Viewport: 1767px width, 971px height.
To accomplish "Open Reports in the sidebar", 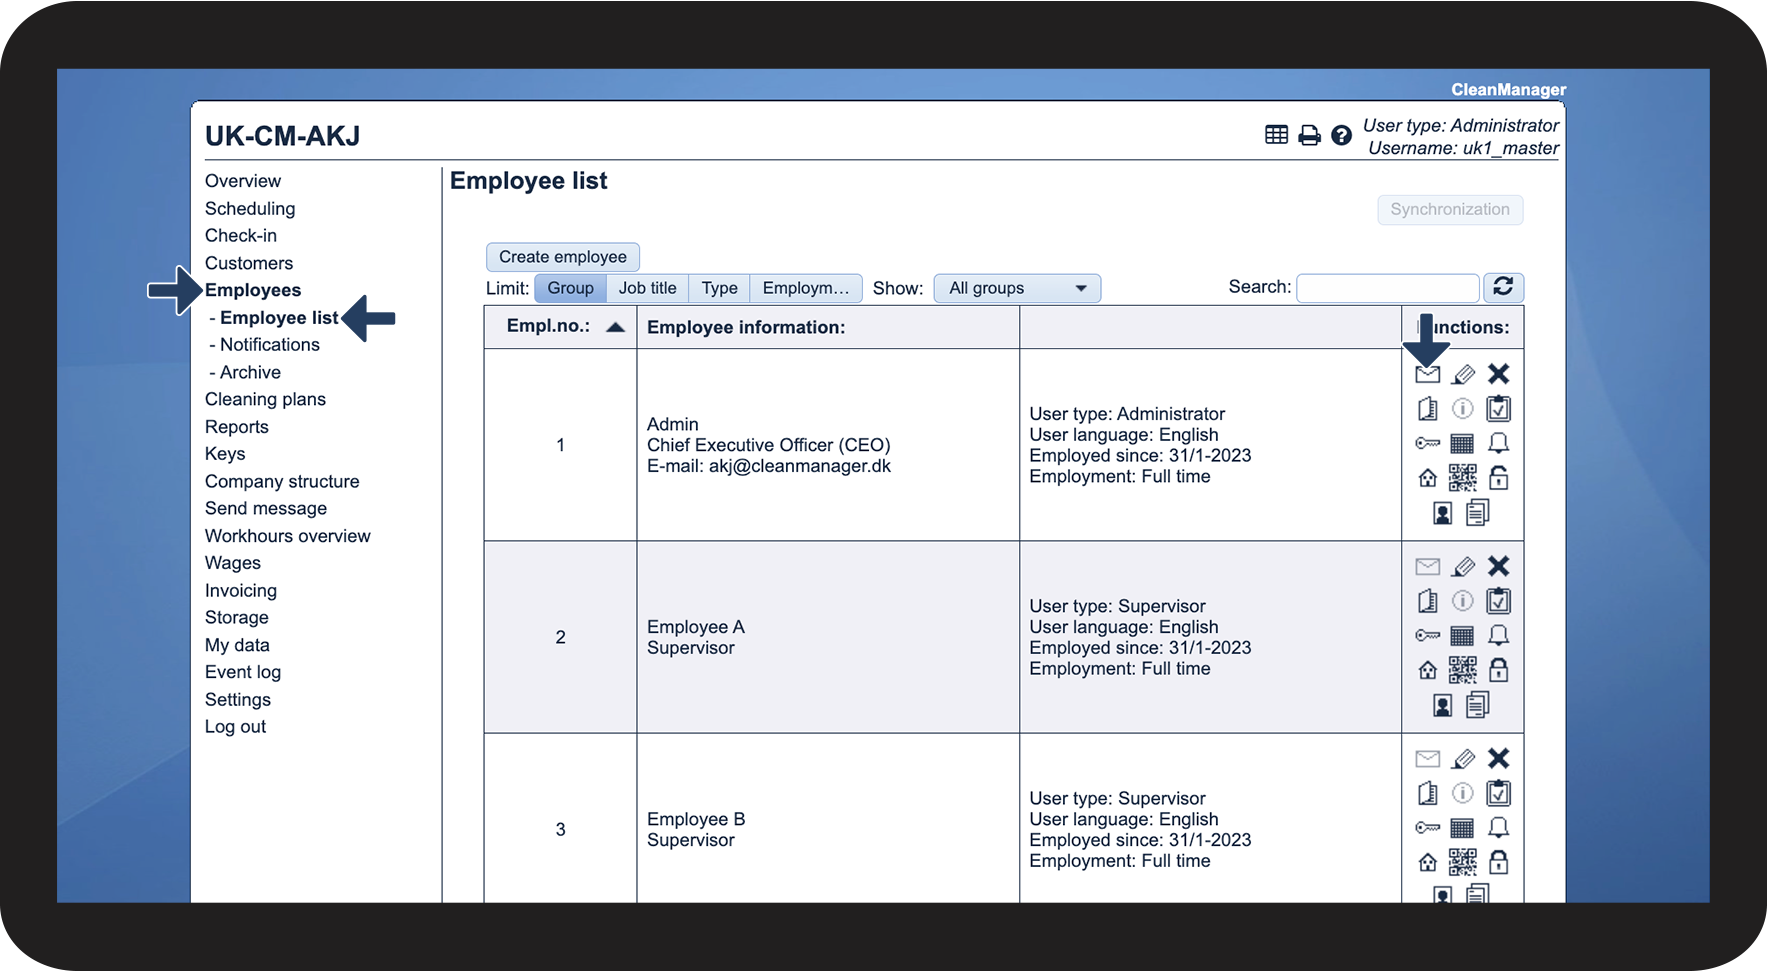I will point(237,427).
